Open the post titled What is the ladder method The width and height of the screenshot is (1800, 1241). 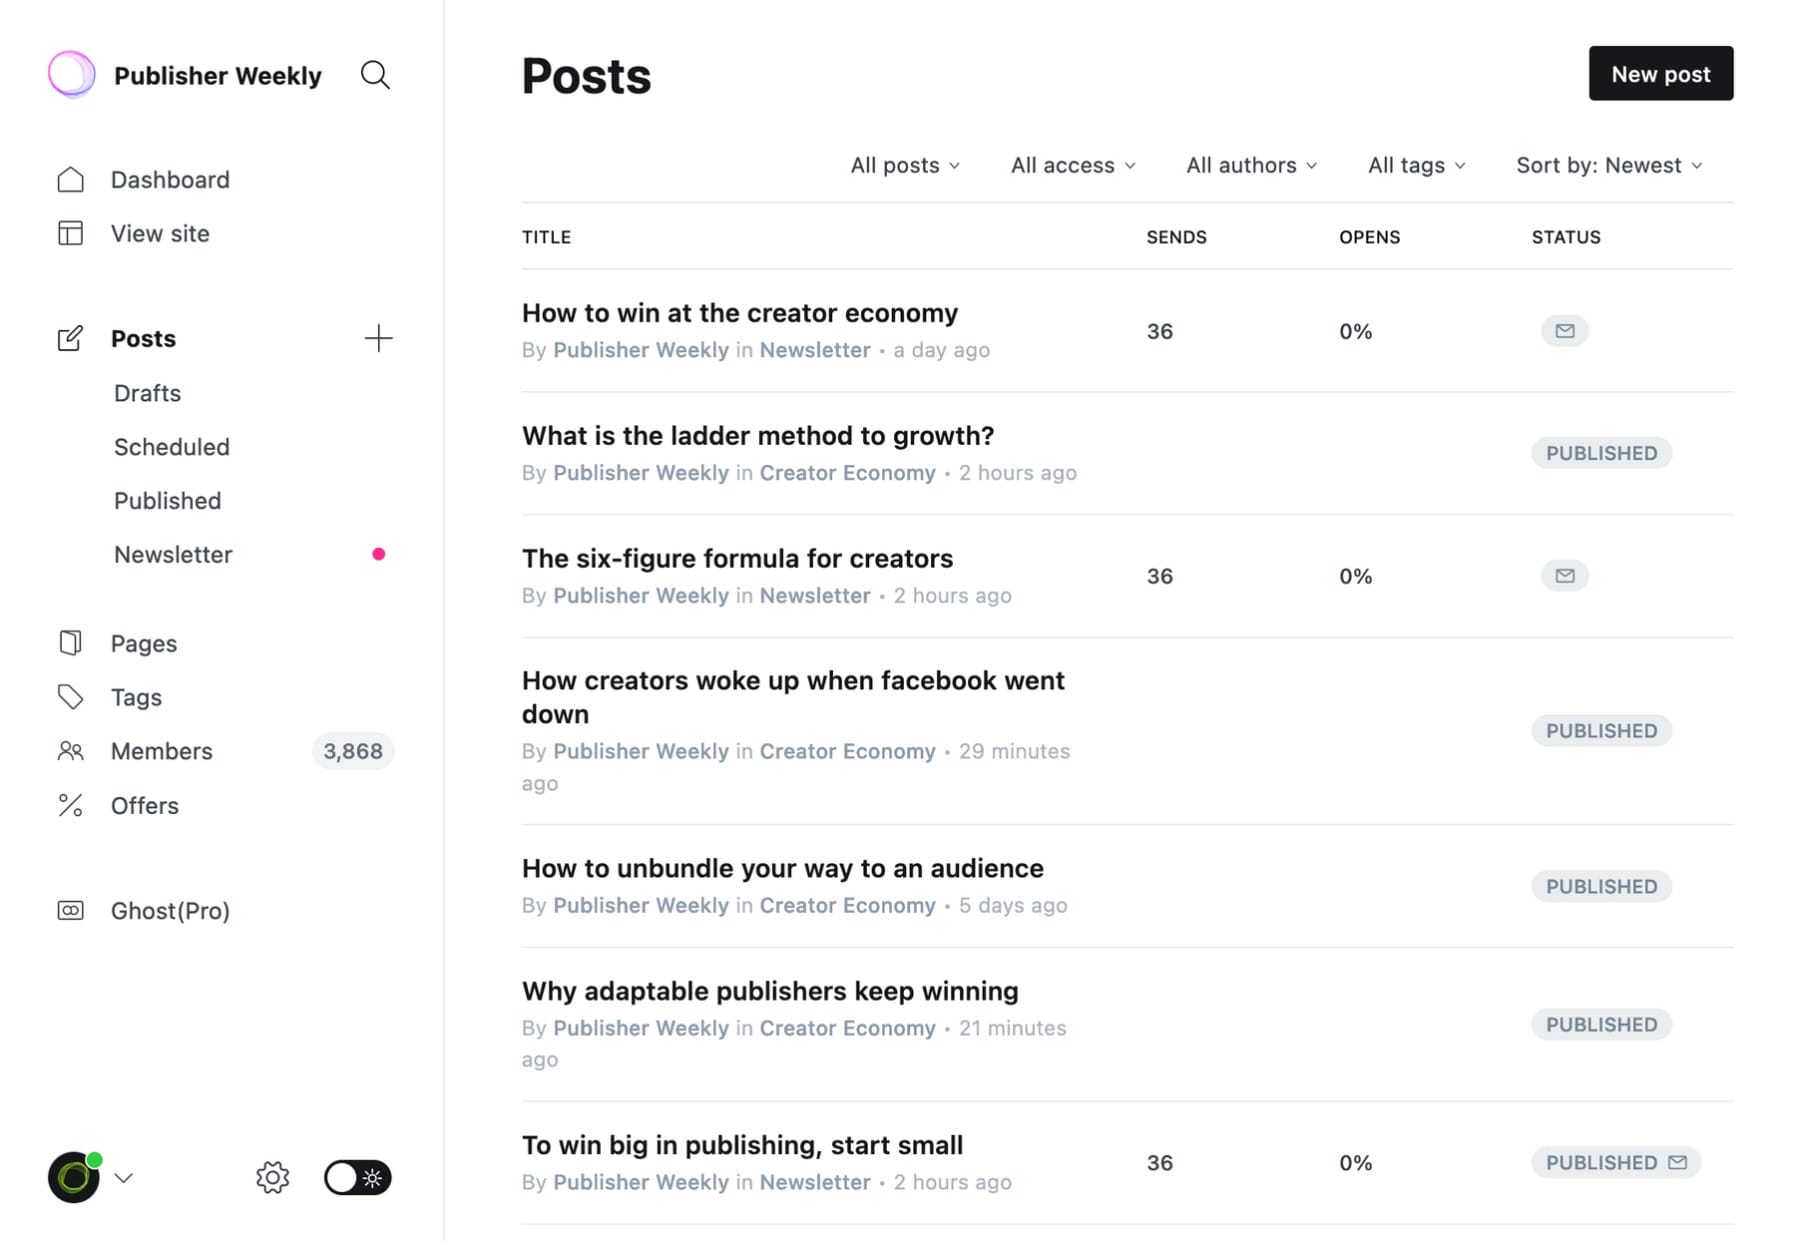757,436
